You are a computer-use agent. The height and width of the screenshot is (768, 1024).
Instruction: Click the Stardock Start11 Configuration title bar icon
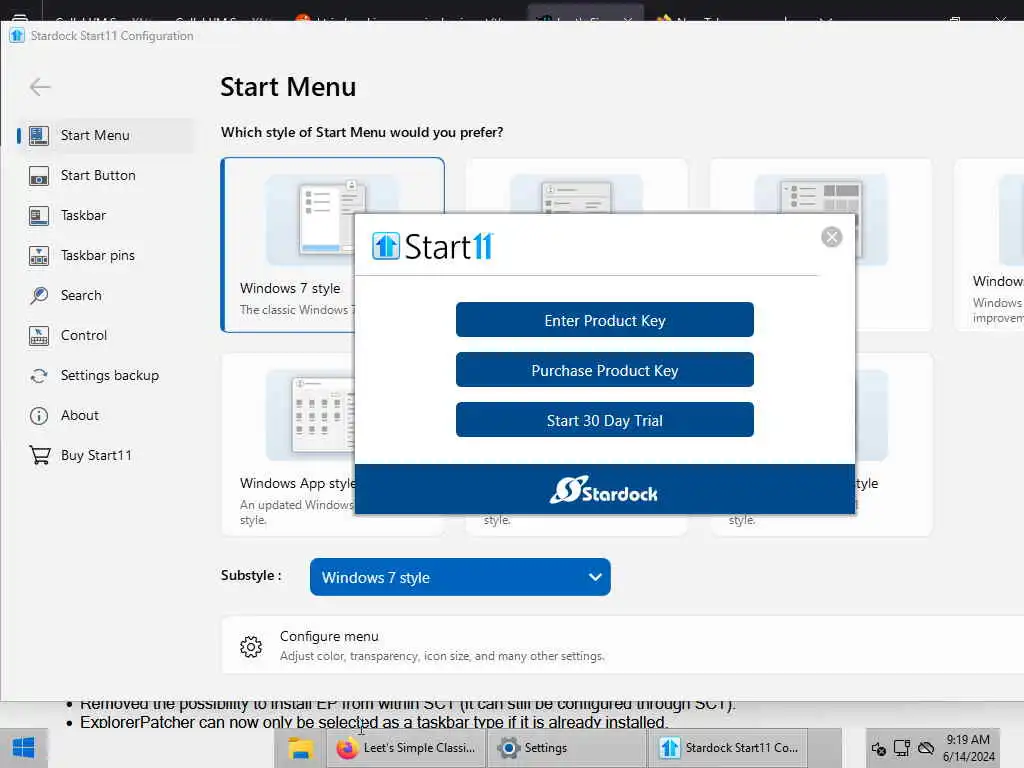point(17,35)
